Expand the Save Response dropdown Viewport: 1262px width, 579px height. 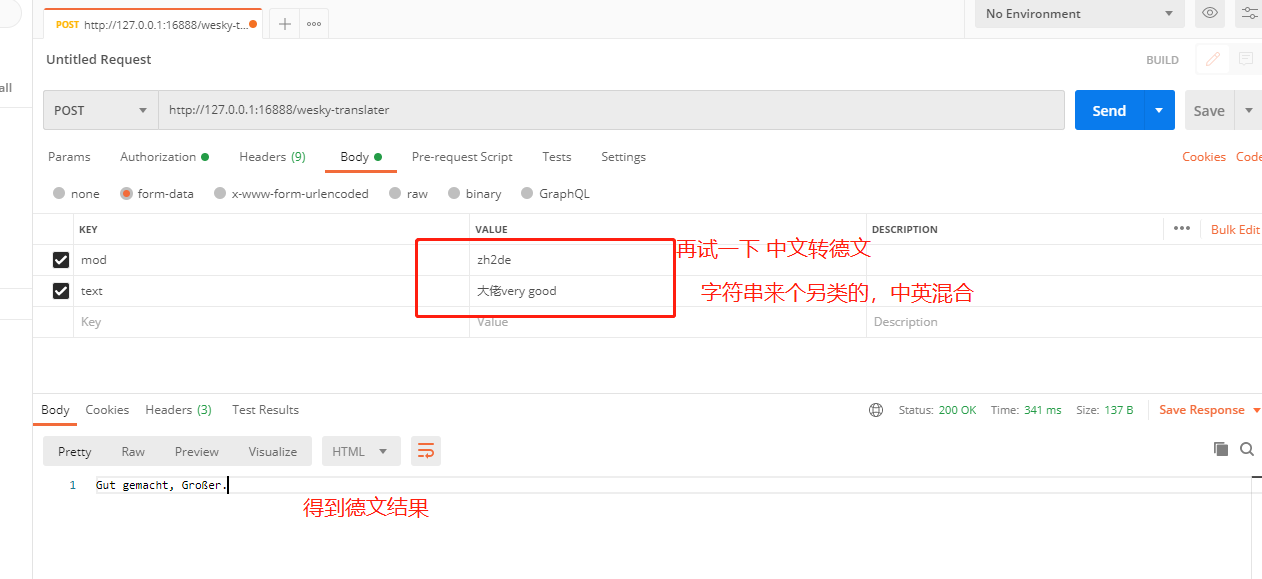1256,410
